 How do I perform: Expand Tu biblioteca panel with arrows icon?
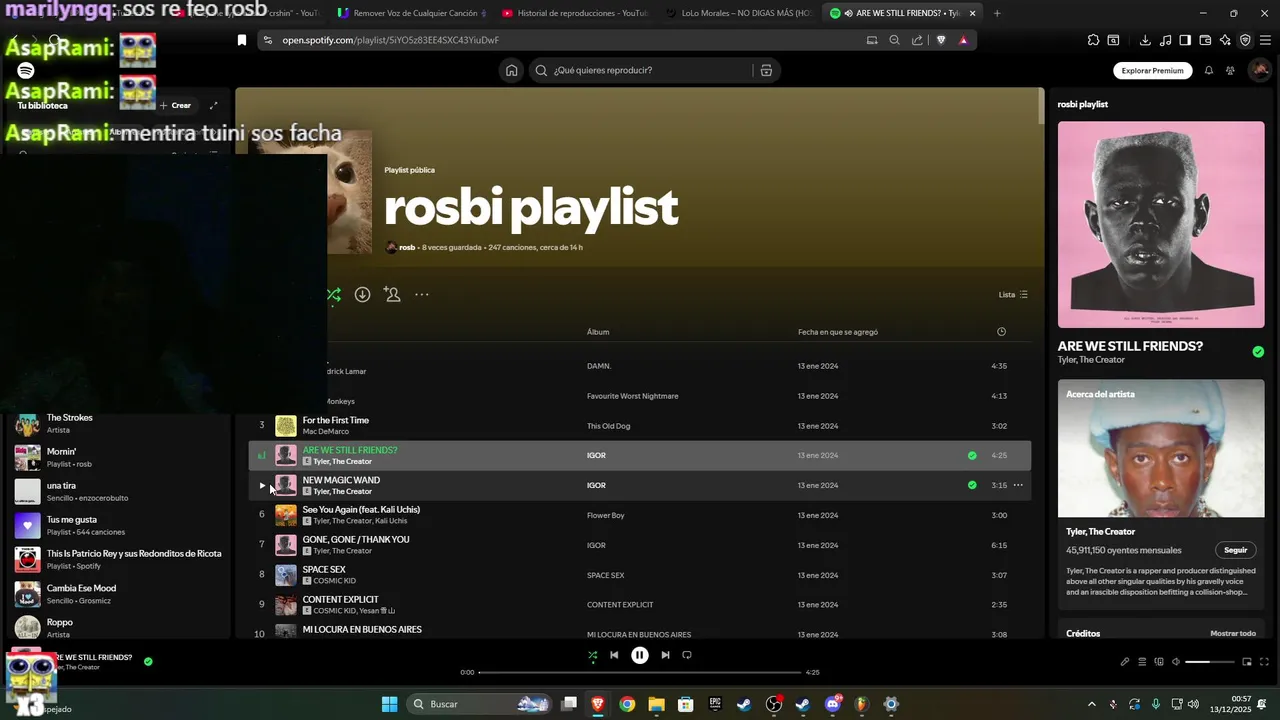click(213, 105)
